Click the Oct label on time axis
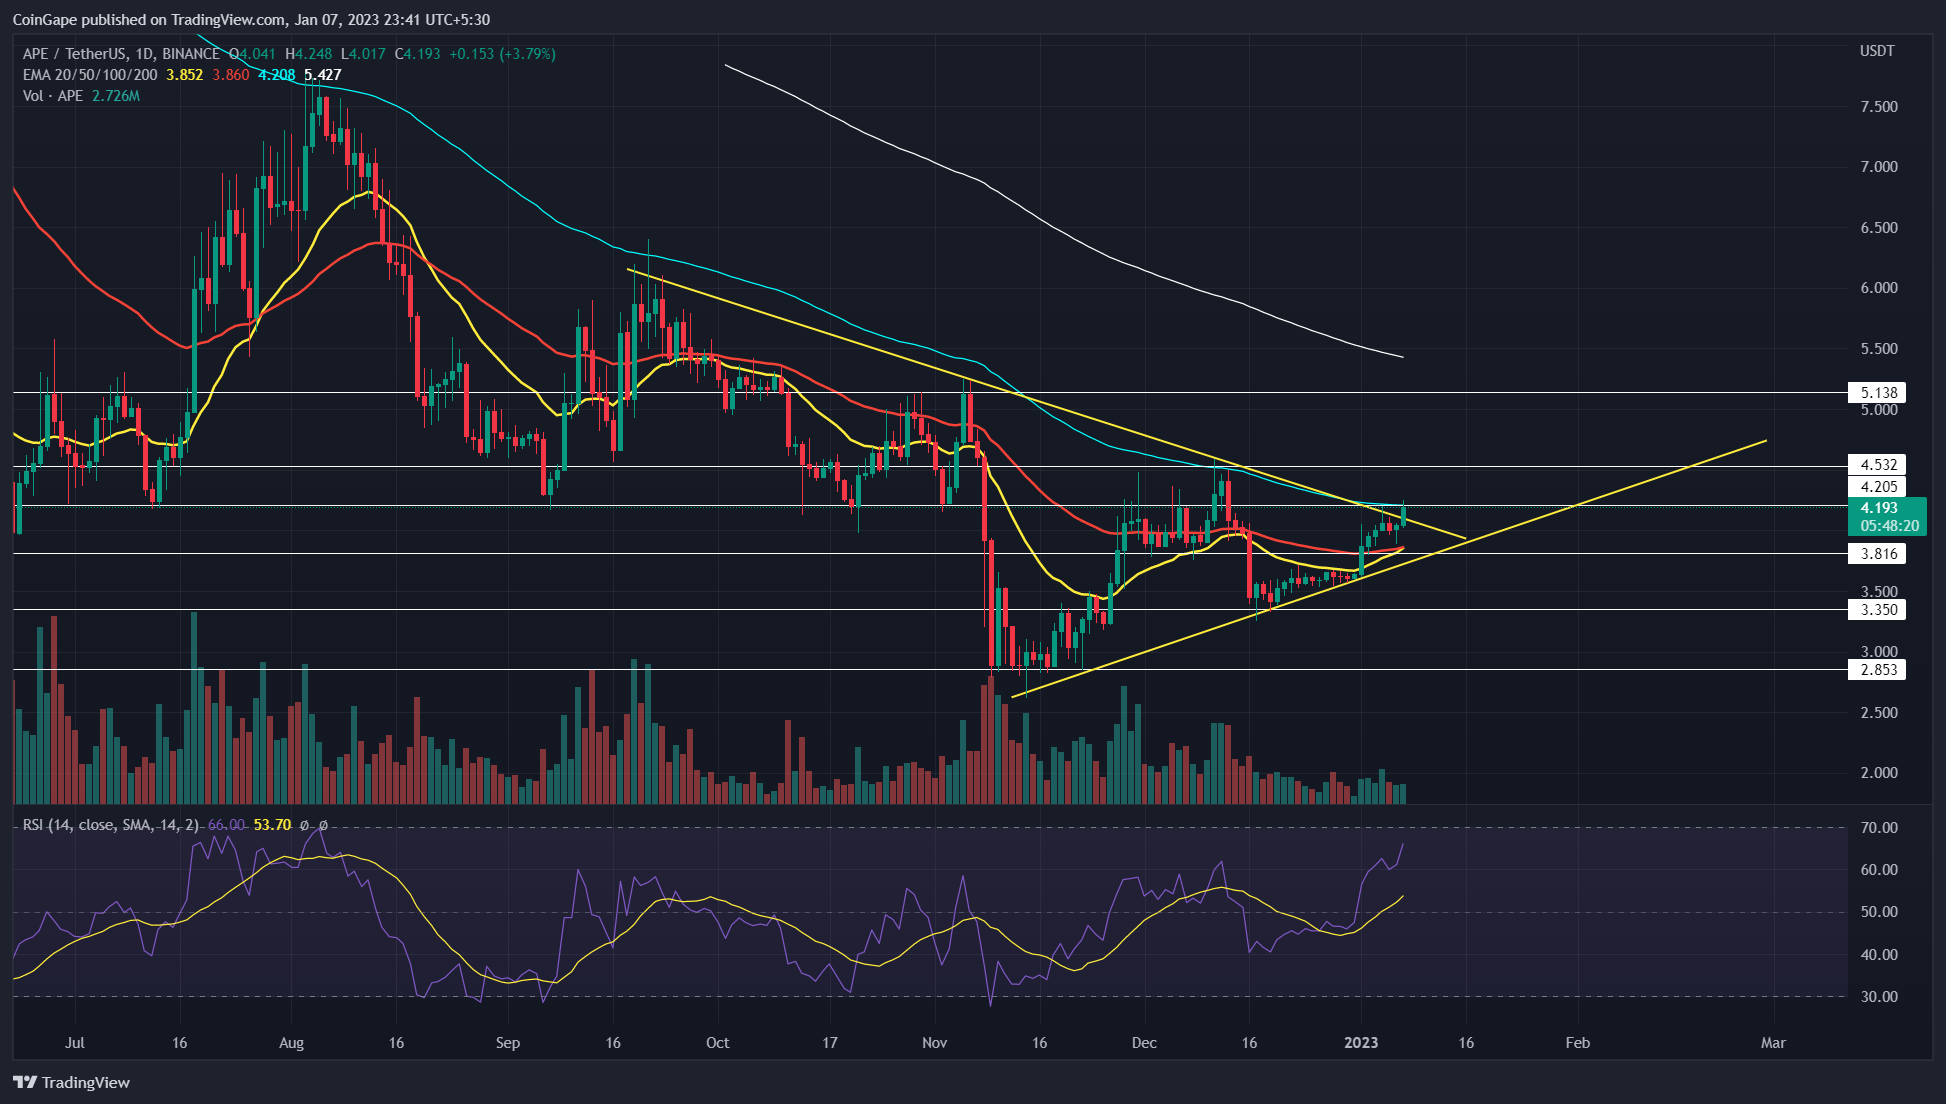This screenshot has height=1104, width=1946. pos(717,1043)
